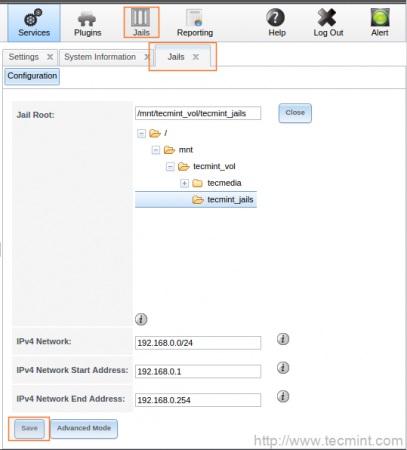407x450 pixels.
Task: Show info for IPv4 Network field
Action: pyautogui.click(x=283, y=339)
